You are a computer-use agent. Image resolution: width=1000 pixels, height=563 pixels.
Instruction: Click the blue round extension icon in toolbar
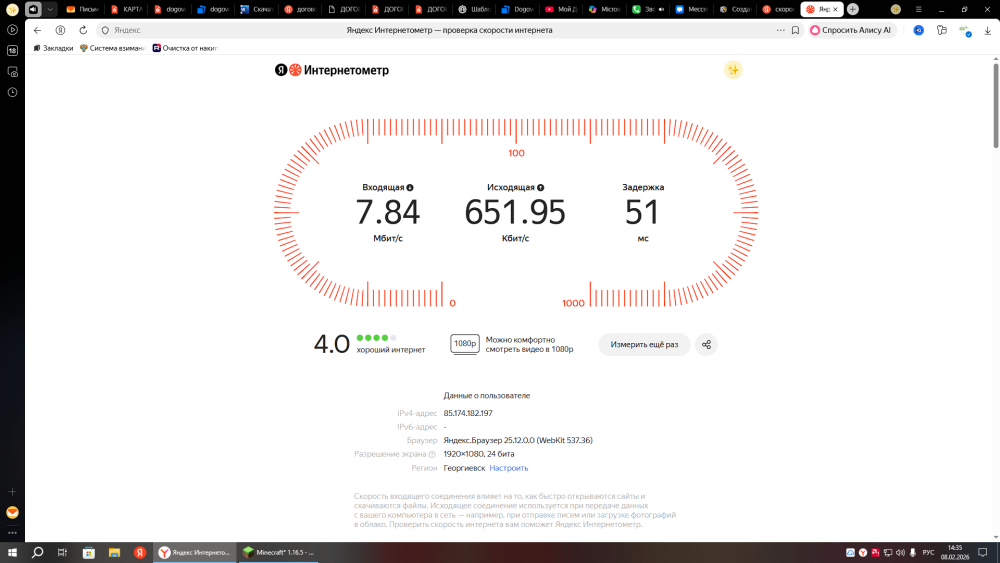click(918, 30)
